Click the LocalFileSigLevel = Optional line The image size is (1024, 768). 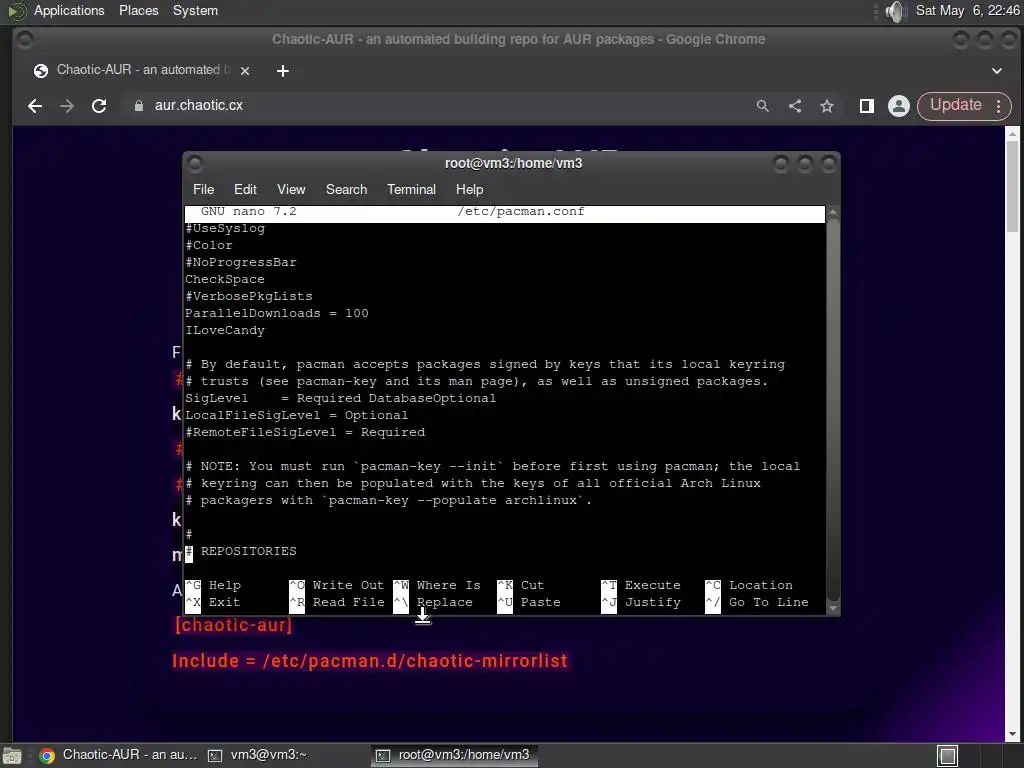[296, 415]
